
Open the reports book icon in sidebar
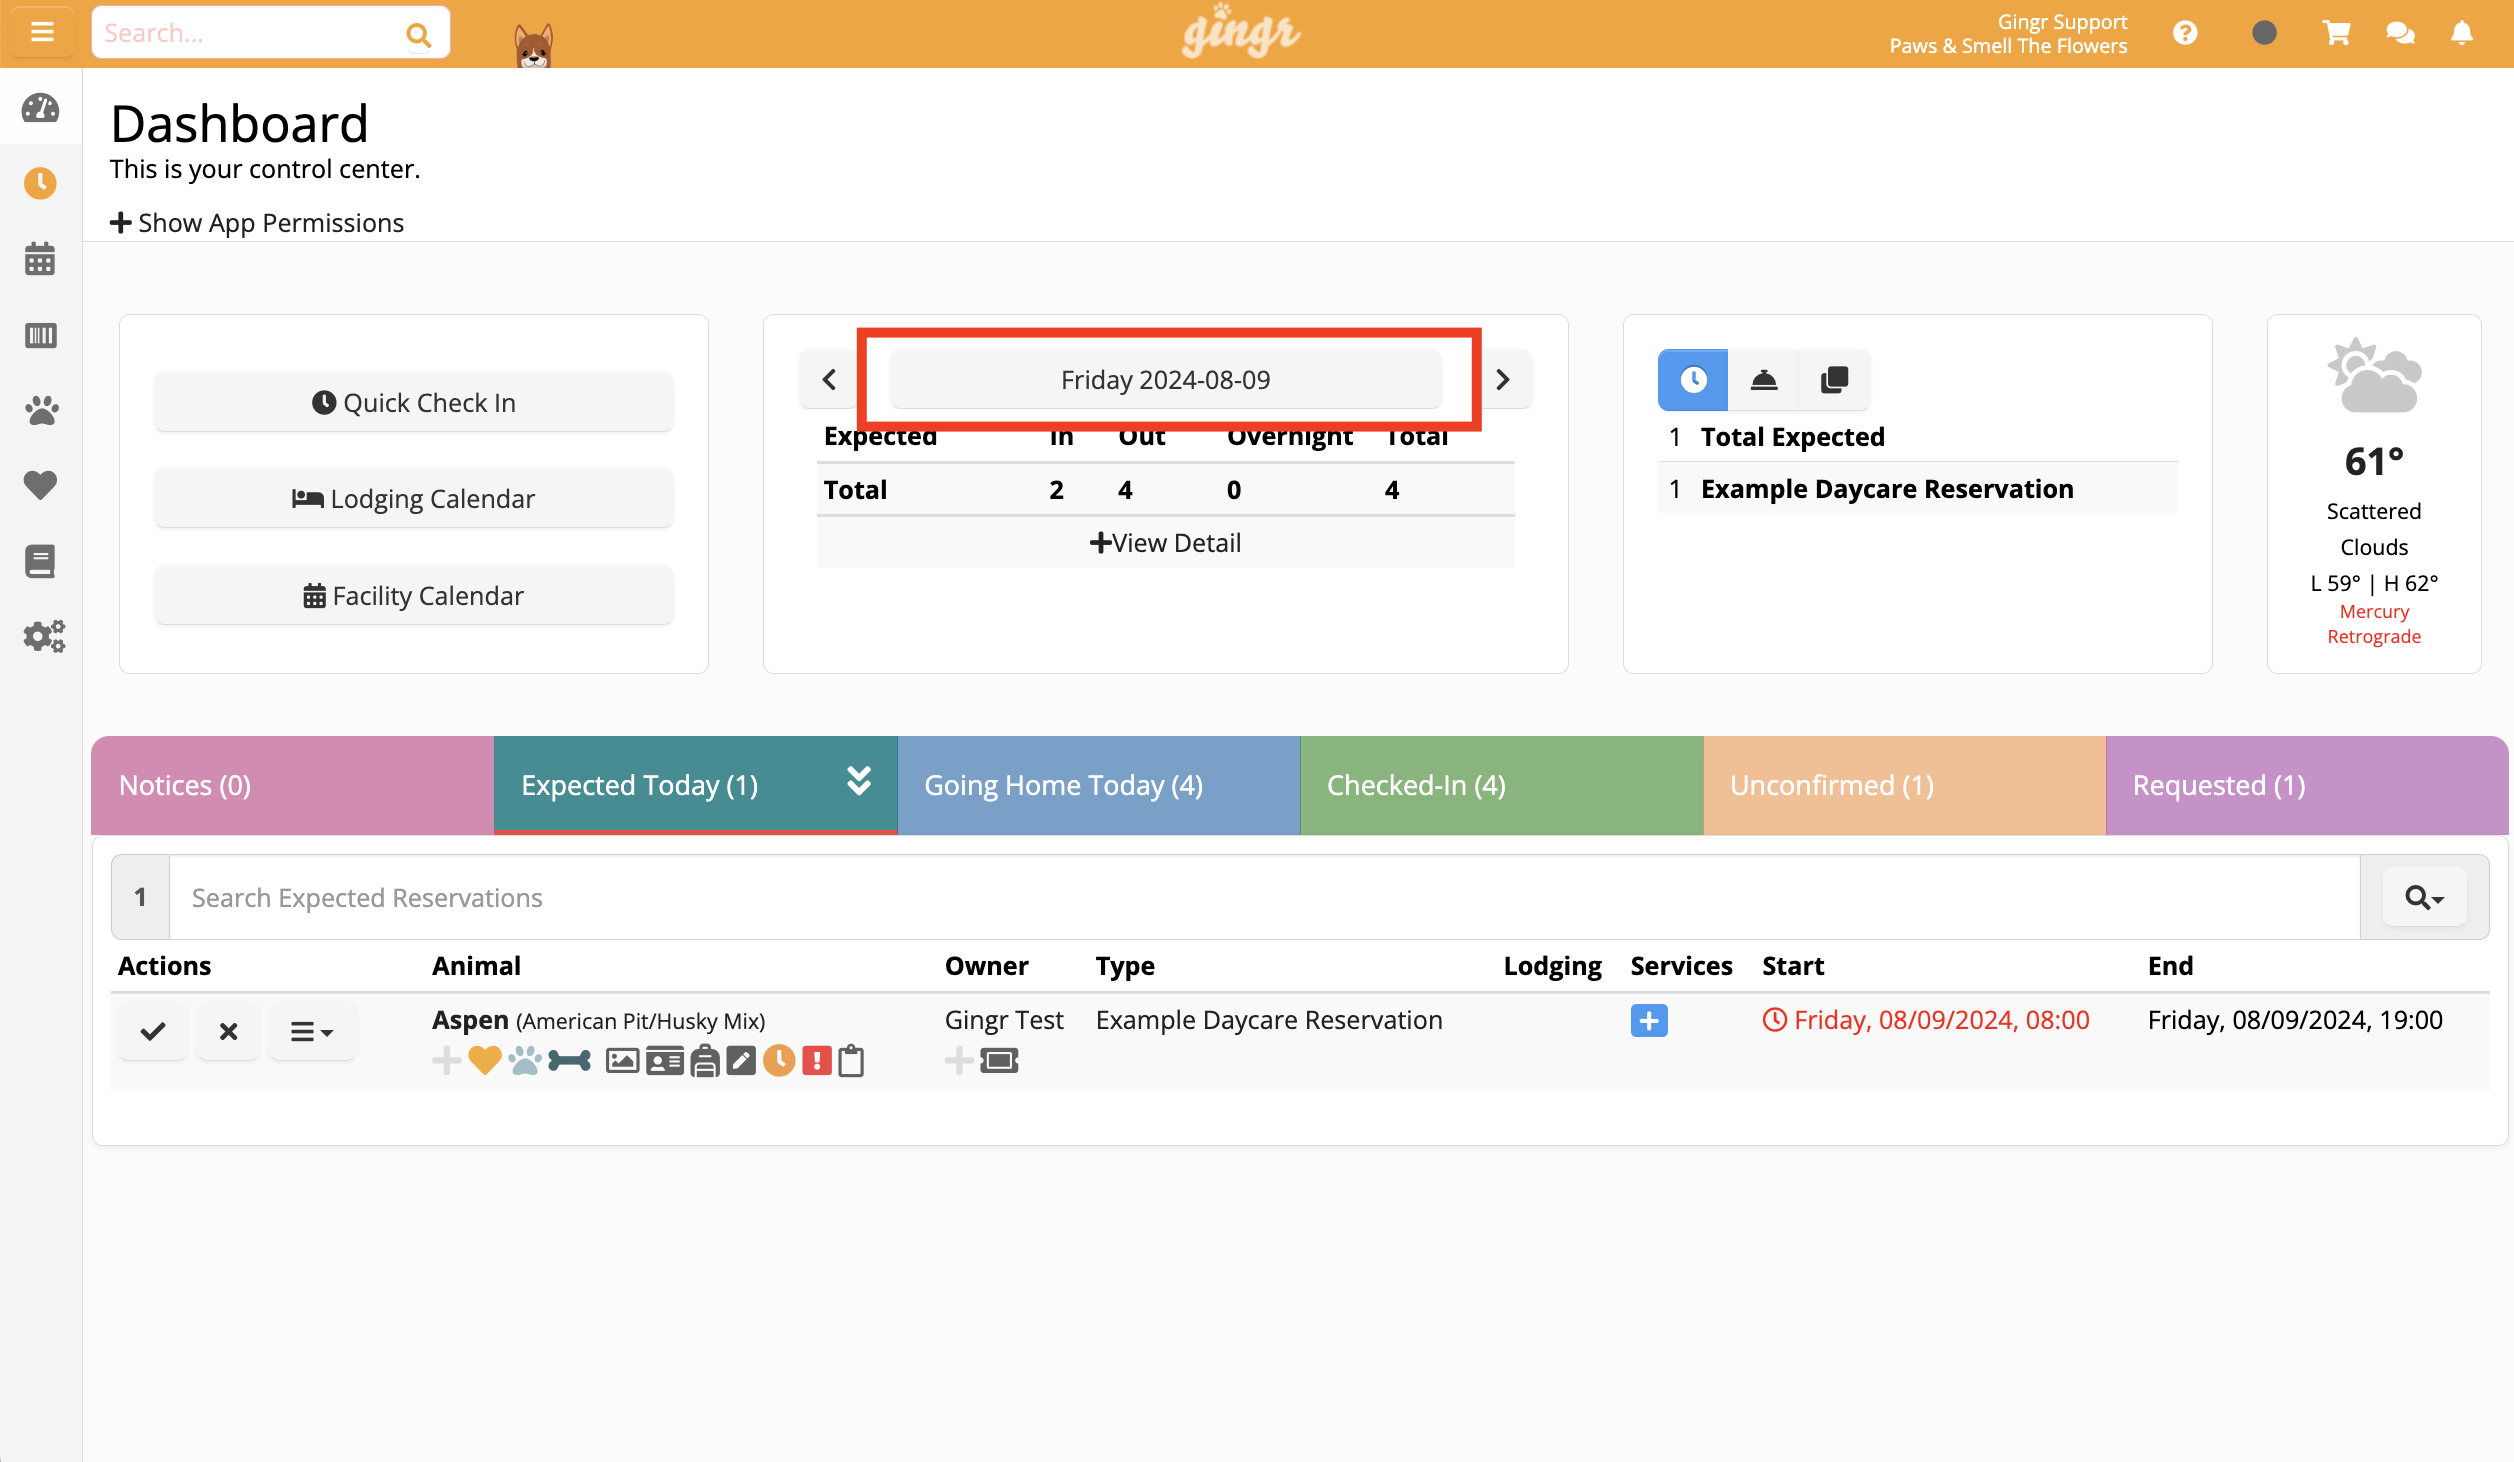[x=40, y=561]
